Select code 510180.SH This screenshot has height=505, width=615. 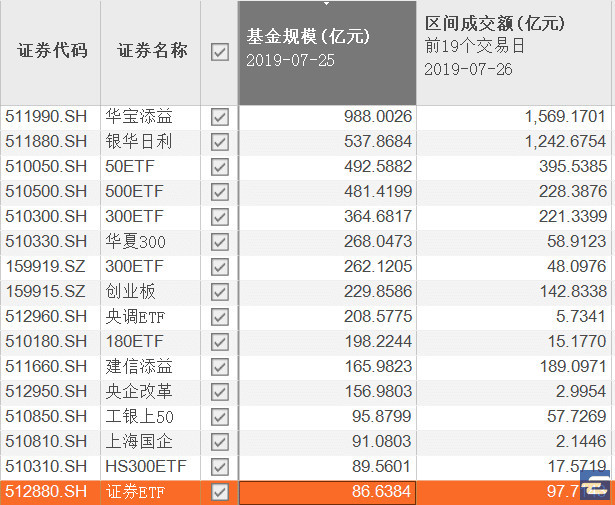pos(46,342)
